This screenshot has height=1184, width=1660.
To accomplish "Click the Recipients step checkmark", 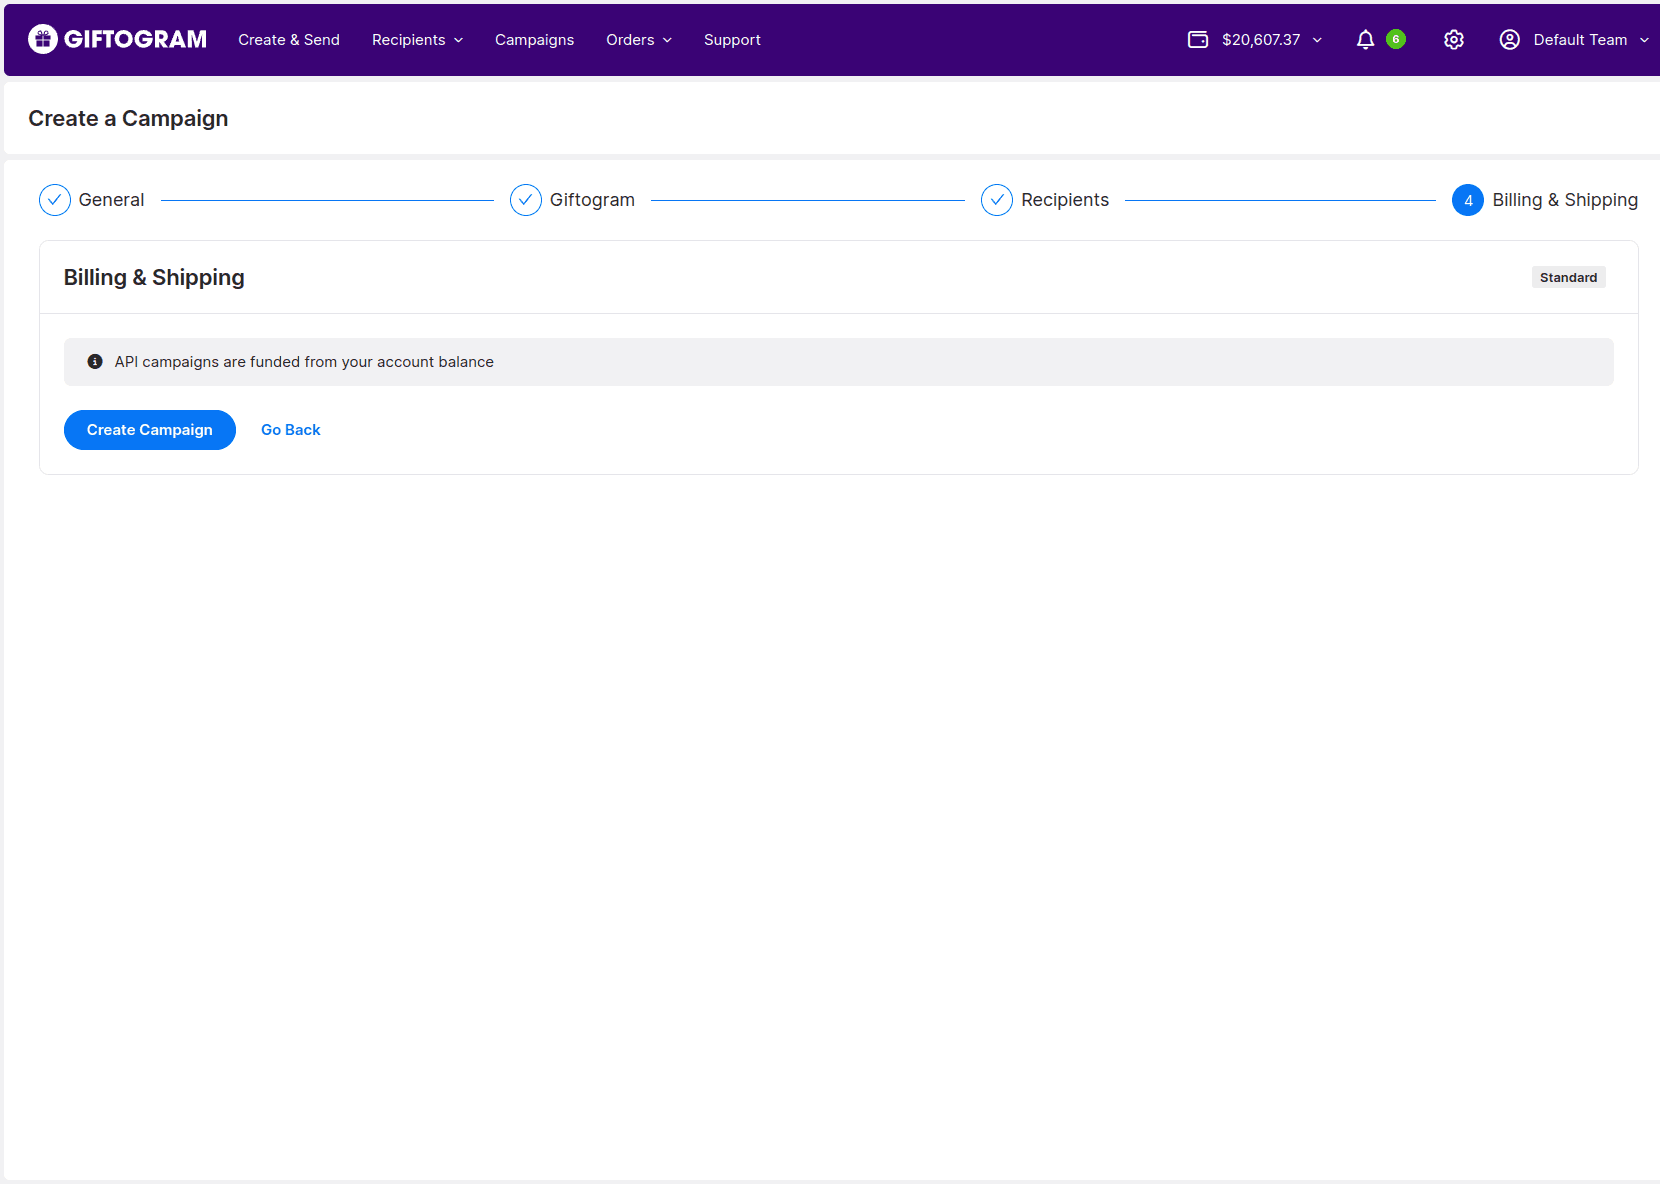I will [x=997, y=200].
